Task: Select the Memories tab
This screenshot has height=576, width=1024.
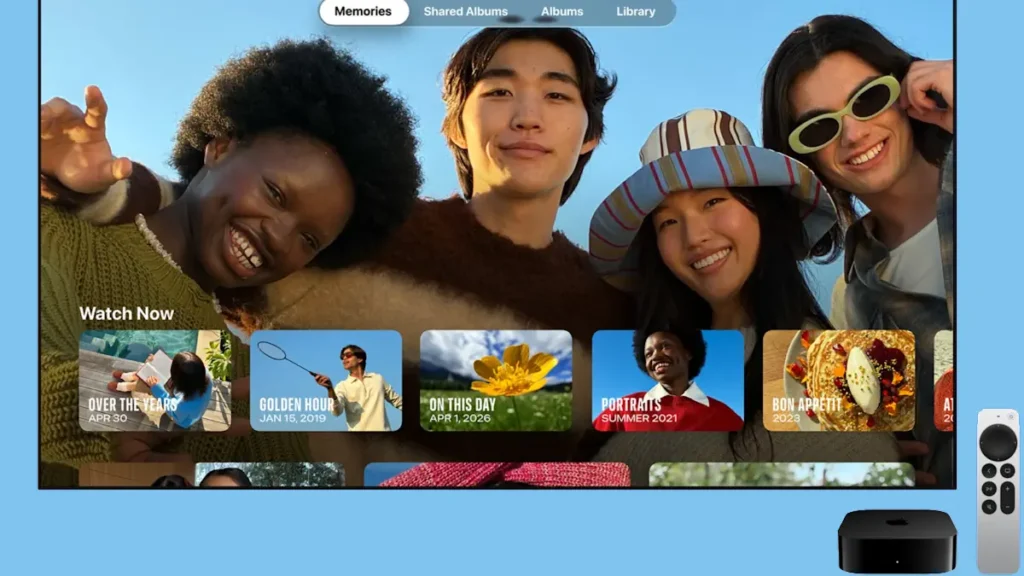Action: (363, 12)
